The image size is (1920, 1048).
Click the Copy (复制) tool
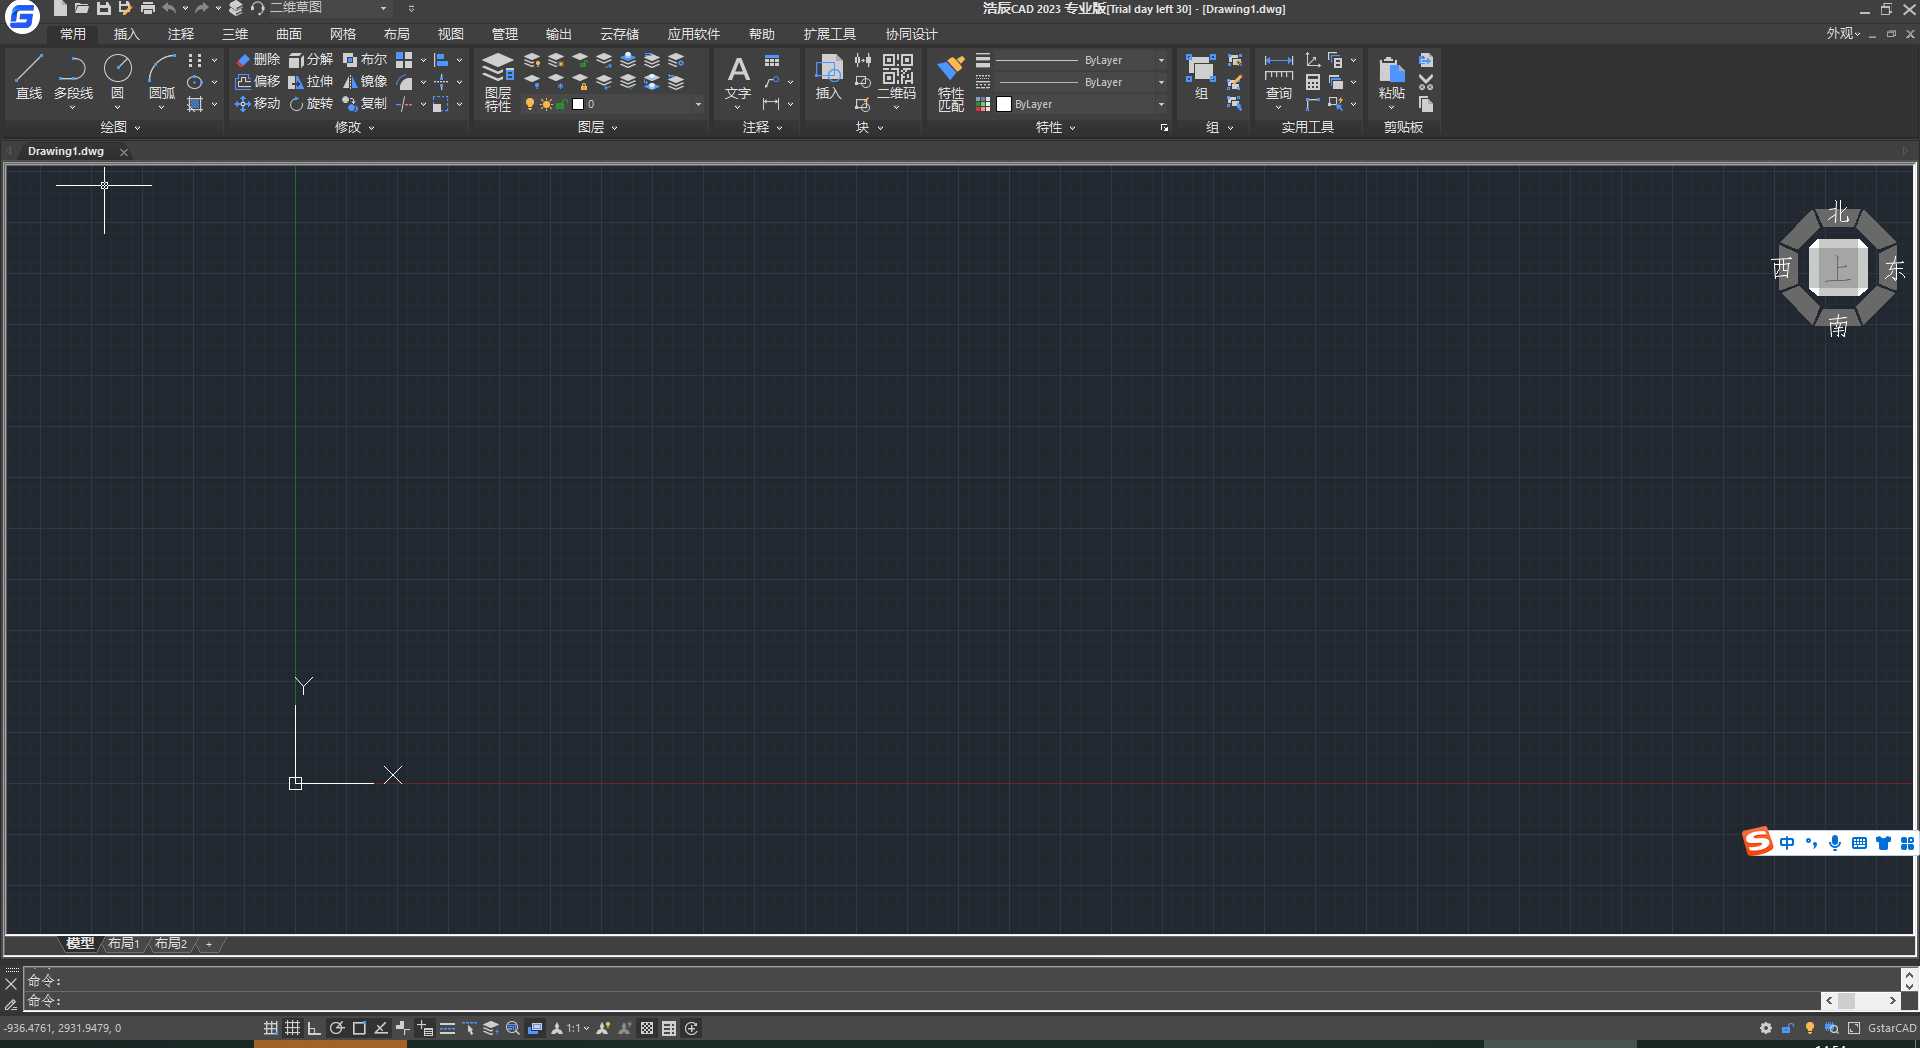point(365,104)
